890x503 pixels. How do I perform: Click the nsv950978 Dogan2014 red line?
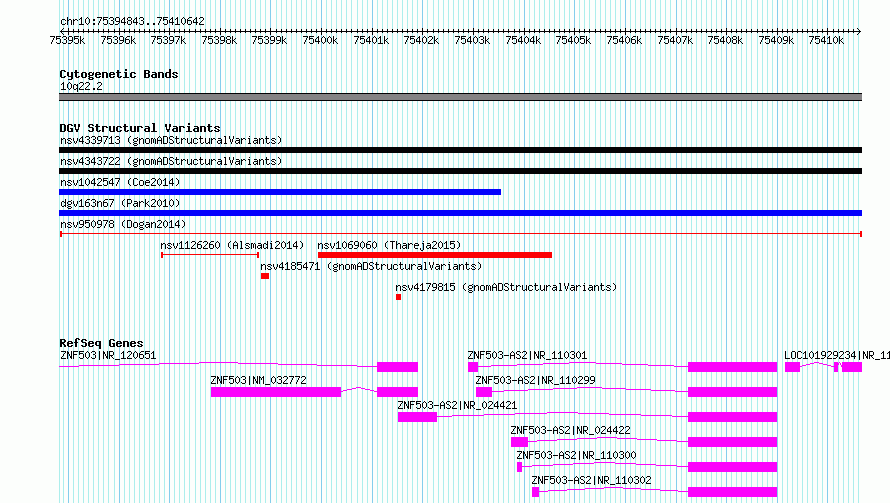(460, 234)
